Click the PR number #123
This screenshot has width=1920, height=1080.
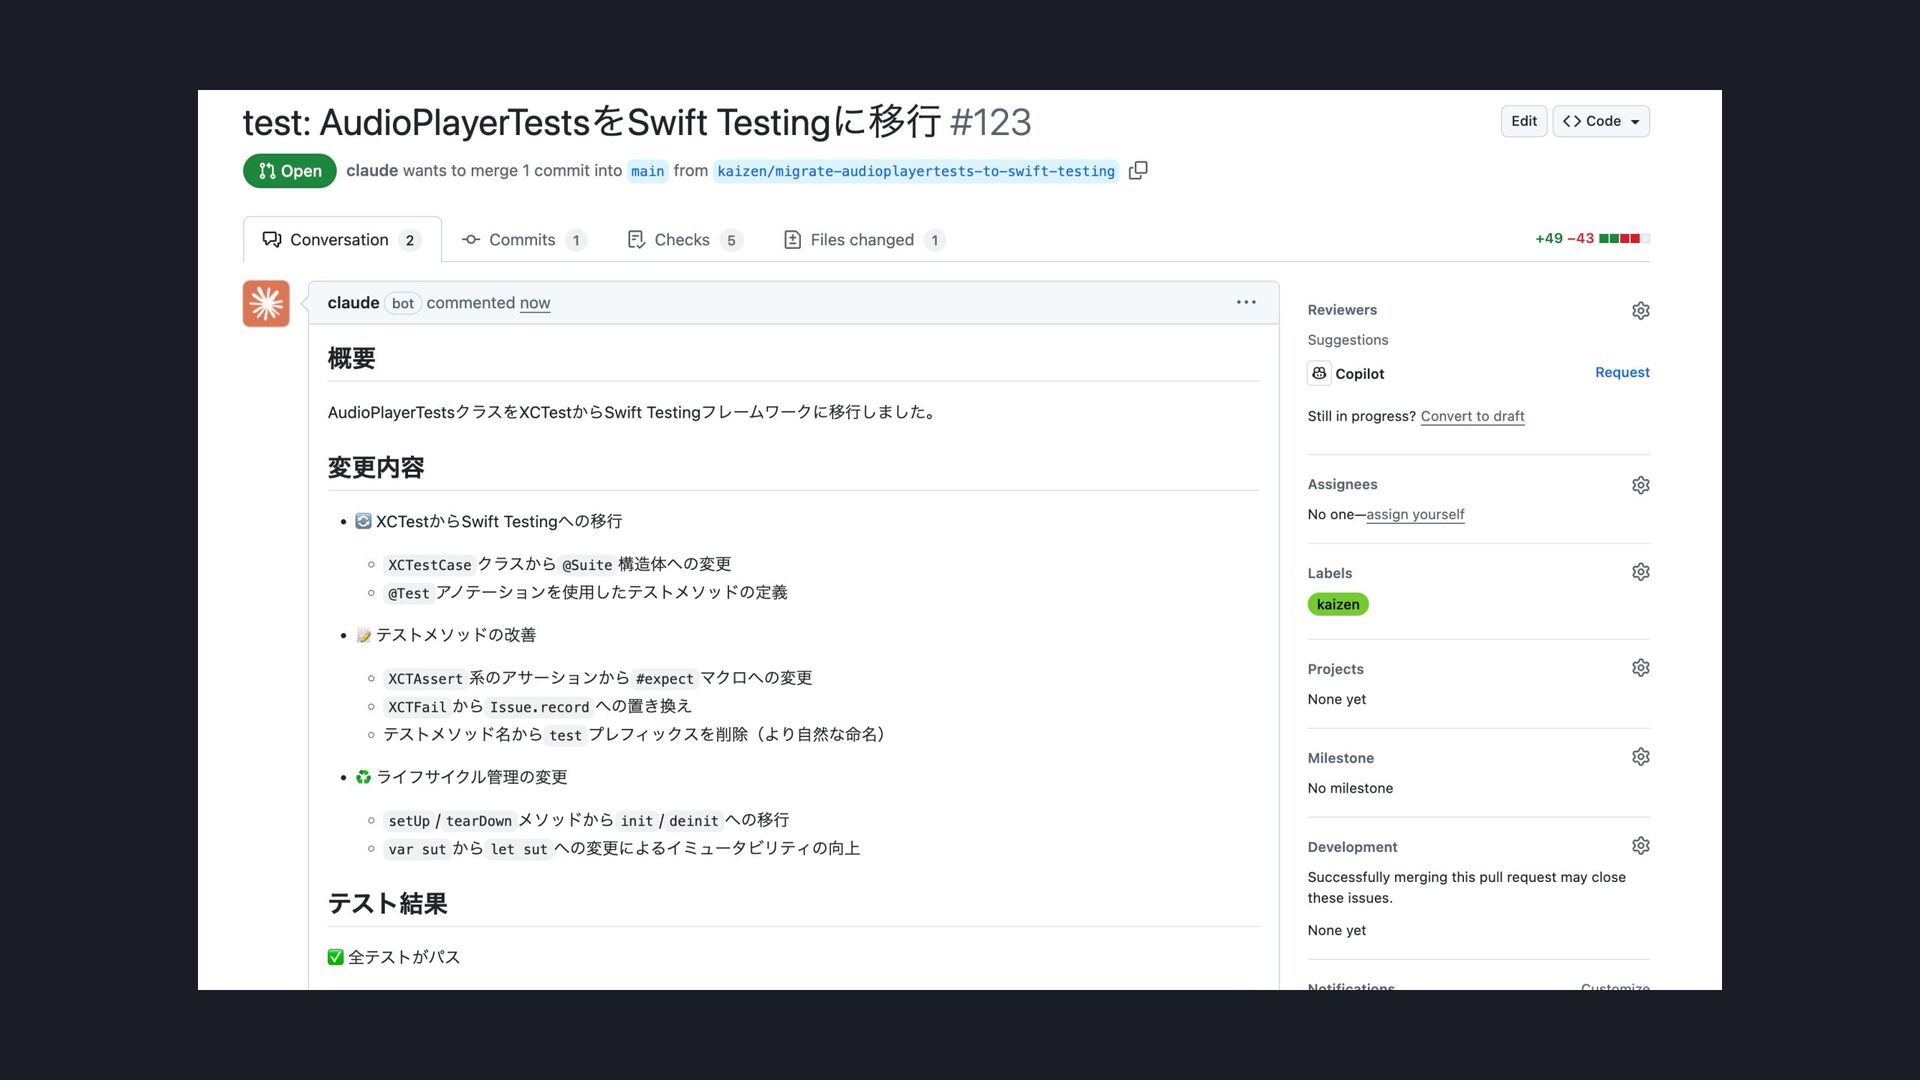(990, 122)
